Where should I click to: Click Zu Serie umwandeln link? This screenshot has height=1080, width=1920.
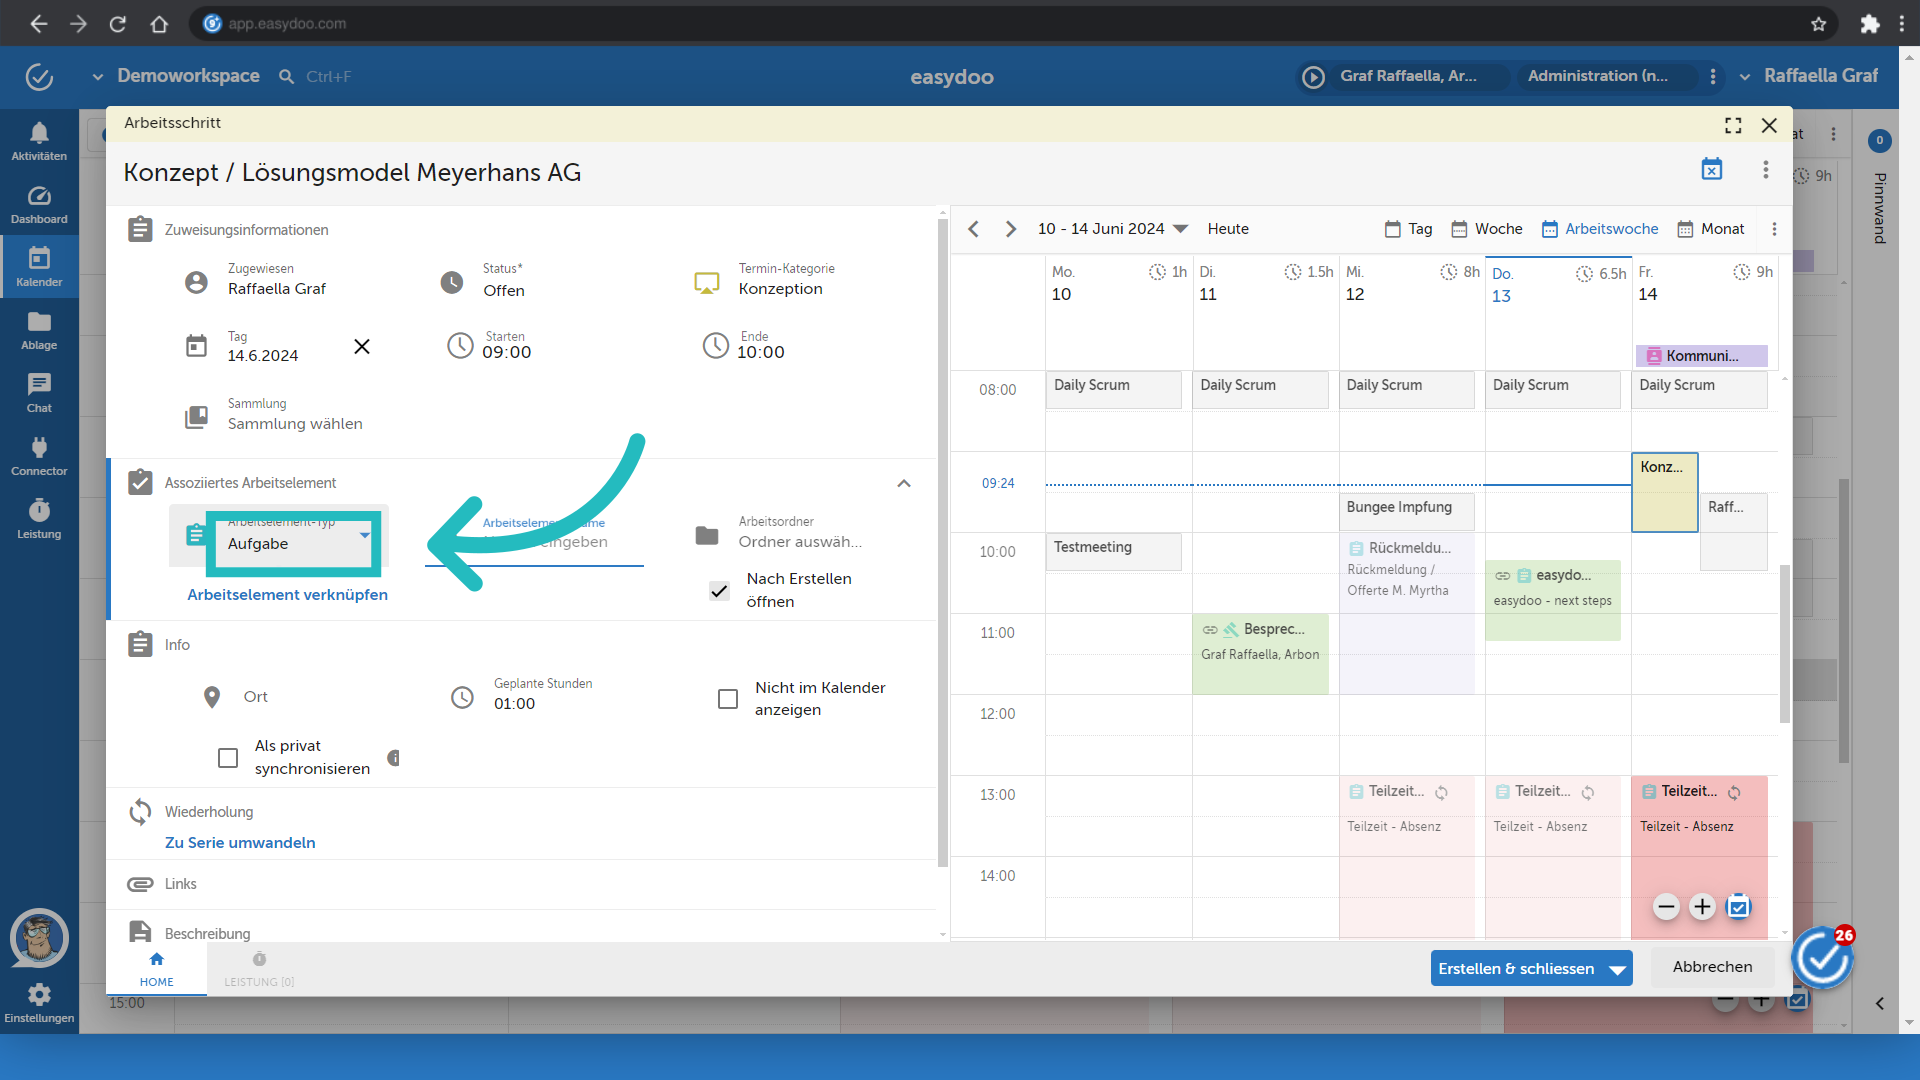click(241, 843)
